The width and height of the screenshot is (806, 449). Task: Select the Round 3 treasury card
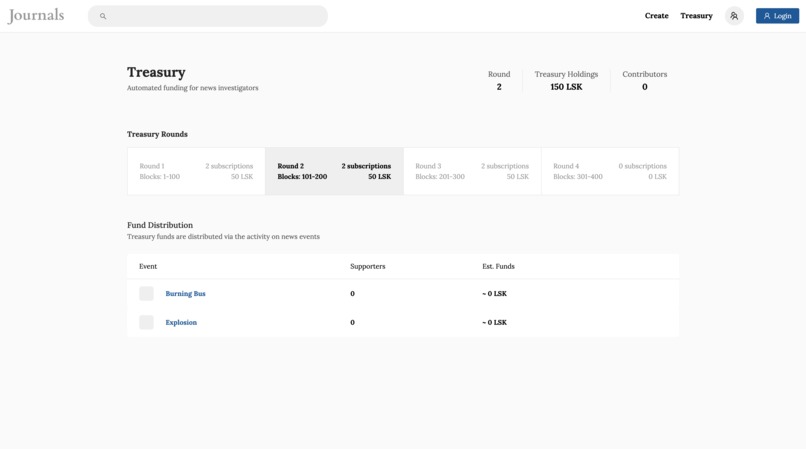472,171
